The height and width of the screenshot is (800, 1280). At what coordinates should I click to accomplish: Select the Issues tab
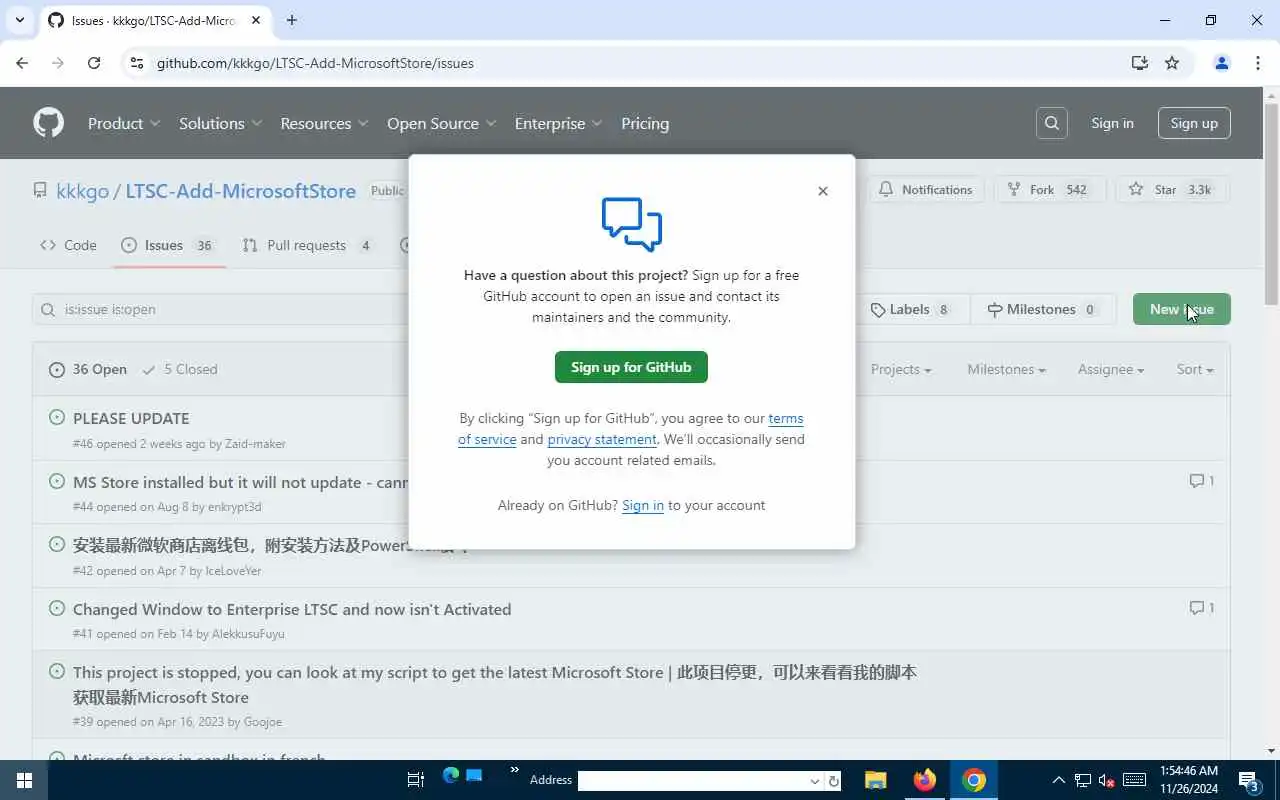point(169,245)
